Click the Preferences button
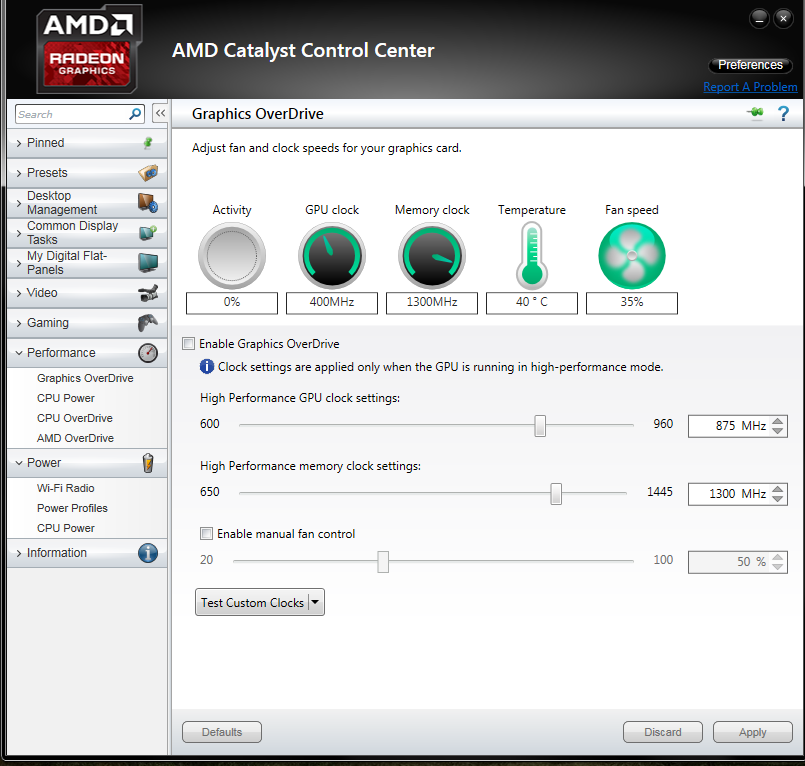 click(x=750, y=65)
